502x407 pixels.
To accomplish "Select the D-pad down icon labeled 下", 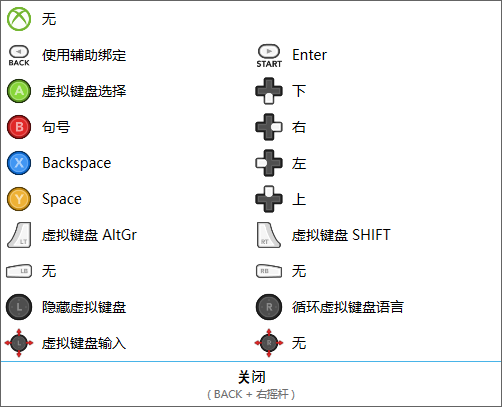I will (x=269, y=91).
